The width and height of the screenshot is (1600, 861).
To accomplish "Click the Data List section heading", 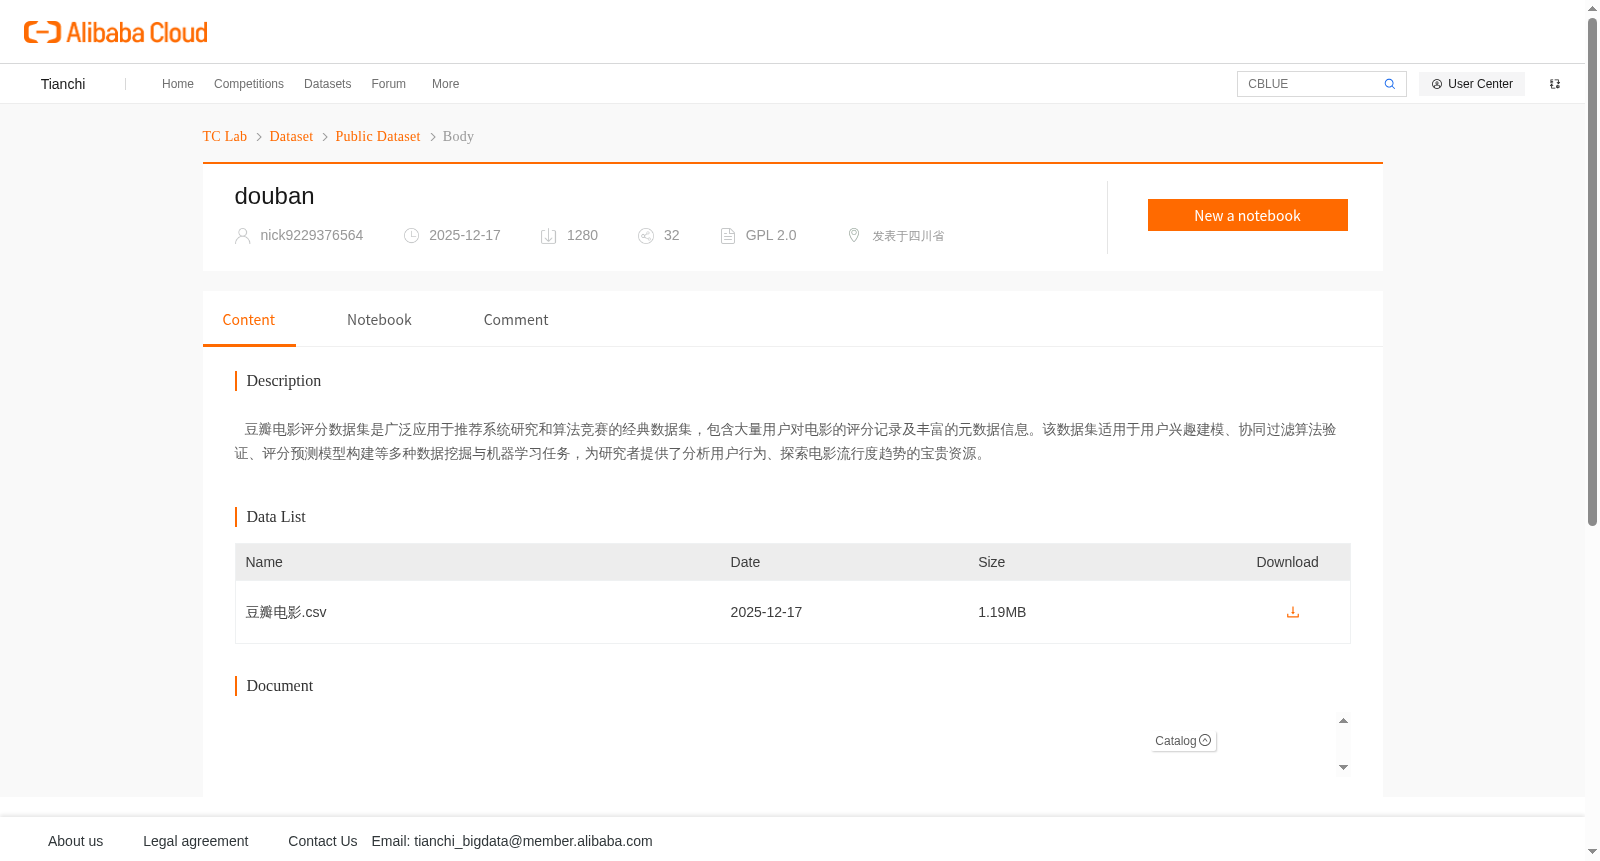I will (276, 517).
